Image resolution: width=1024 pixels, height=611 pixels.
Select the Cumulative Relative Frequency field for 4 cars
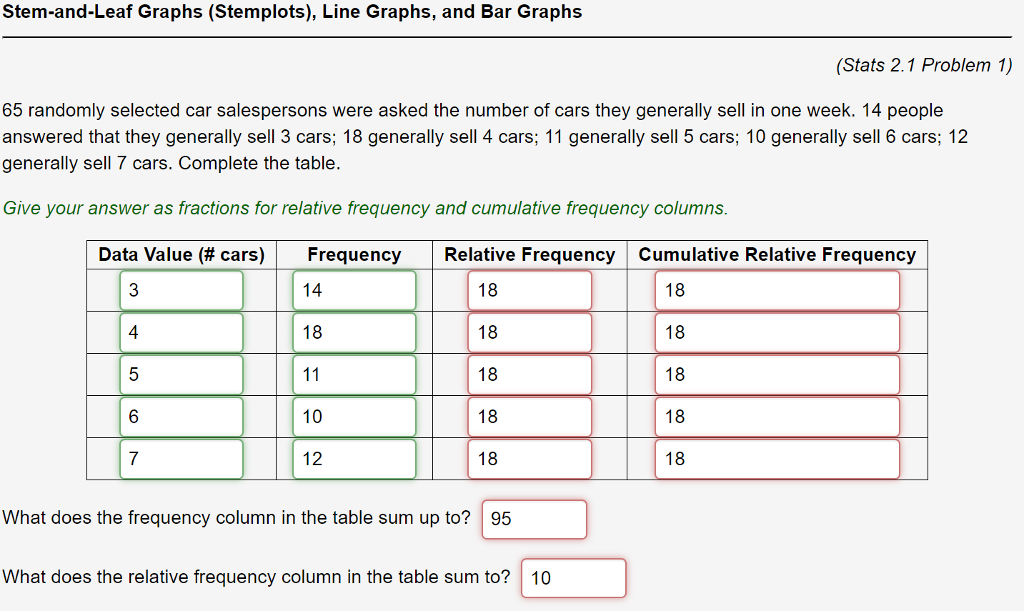pos(777,331)
